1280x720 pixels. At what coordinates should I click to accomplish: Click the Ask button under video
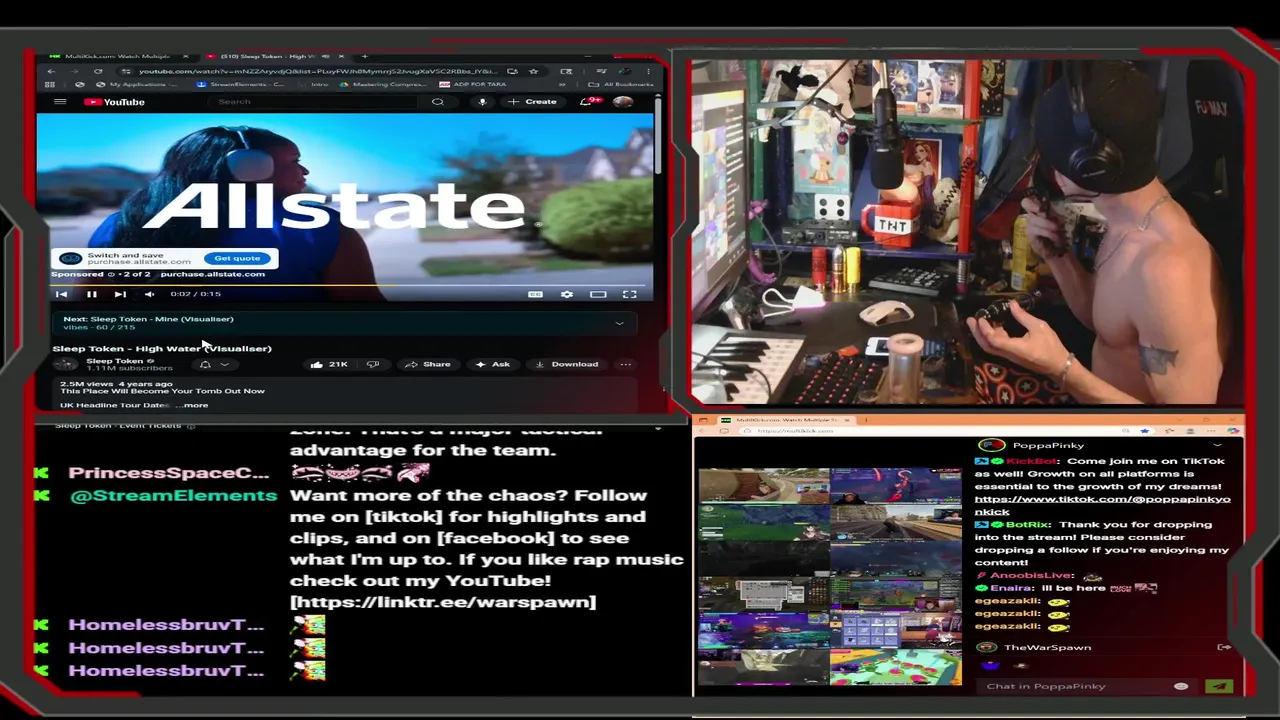(x=493, y=364)
